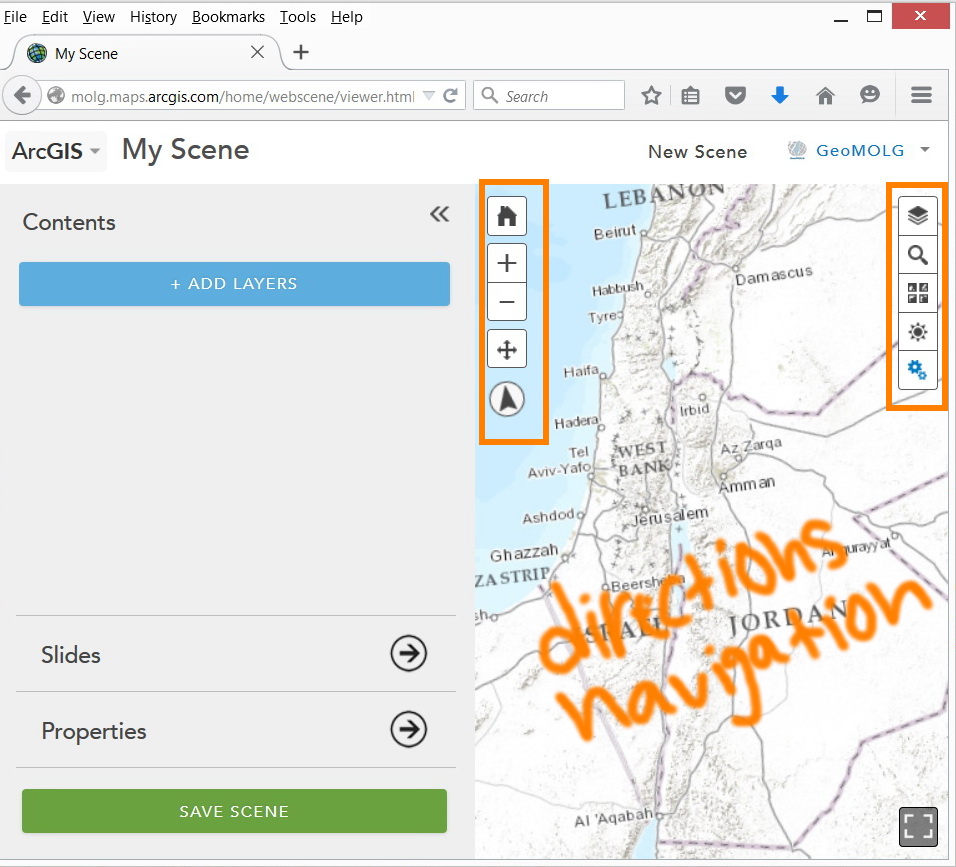
Task: Collapse the Contents panel with double chevron
Action: (x=439, y=214)
